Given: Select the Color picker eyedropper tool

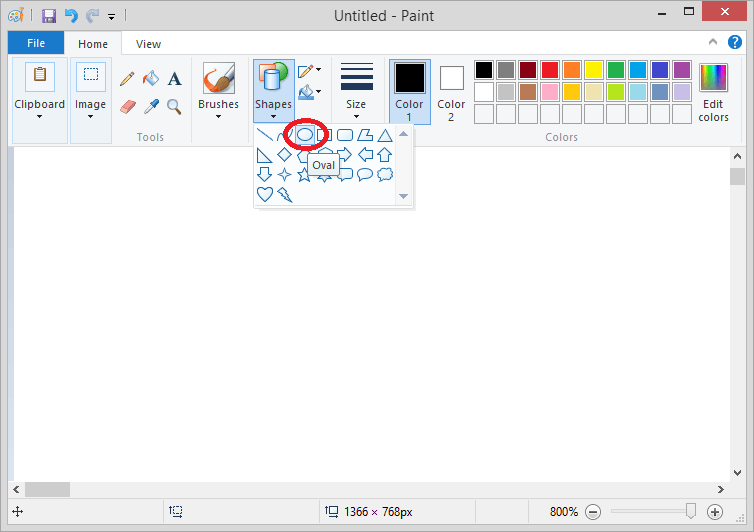Looking at the screenshot, I should [x=151, y=106].
